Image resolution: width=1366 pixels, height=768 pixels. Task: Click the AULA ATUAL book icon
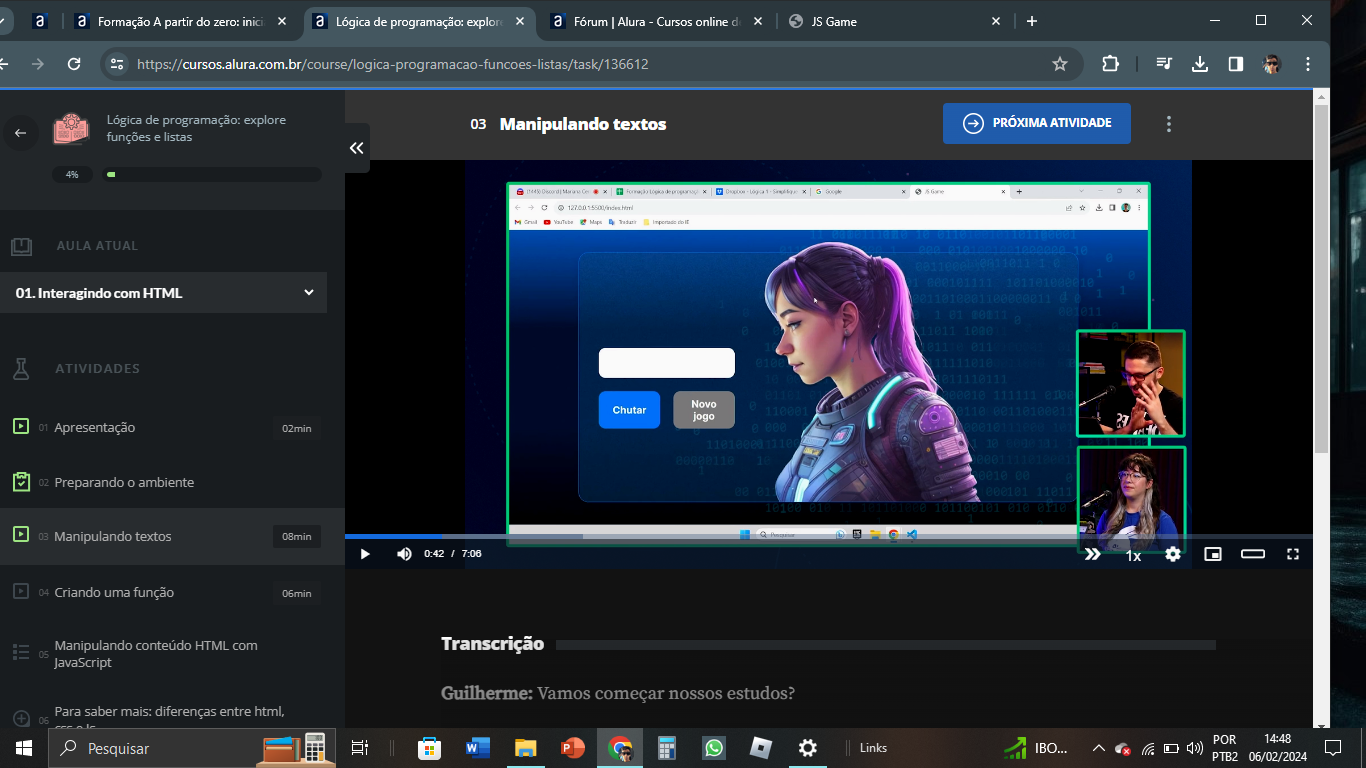pos(21,246)
